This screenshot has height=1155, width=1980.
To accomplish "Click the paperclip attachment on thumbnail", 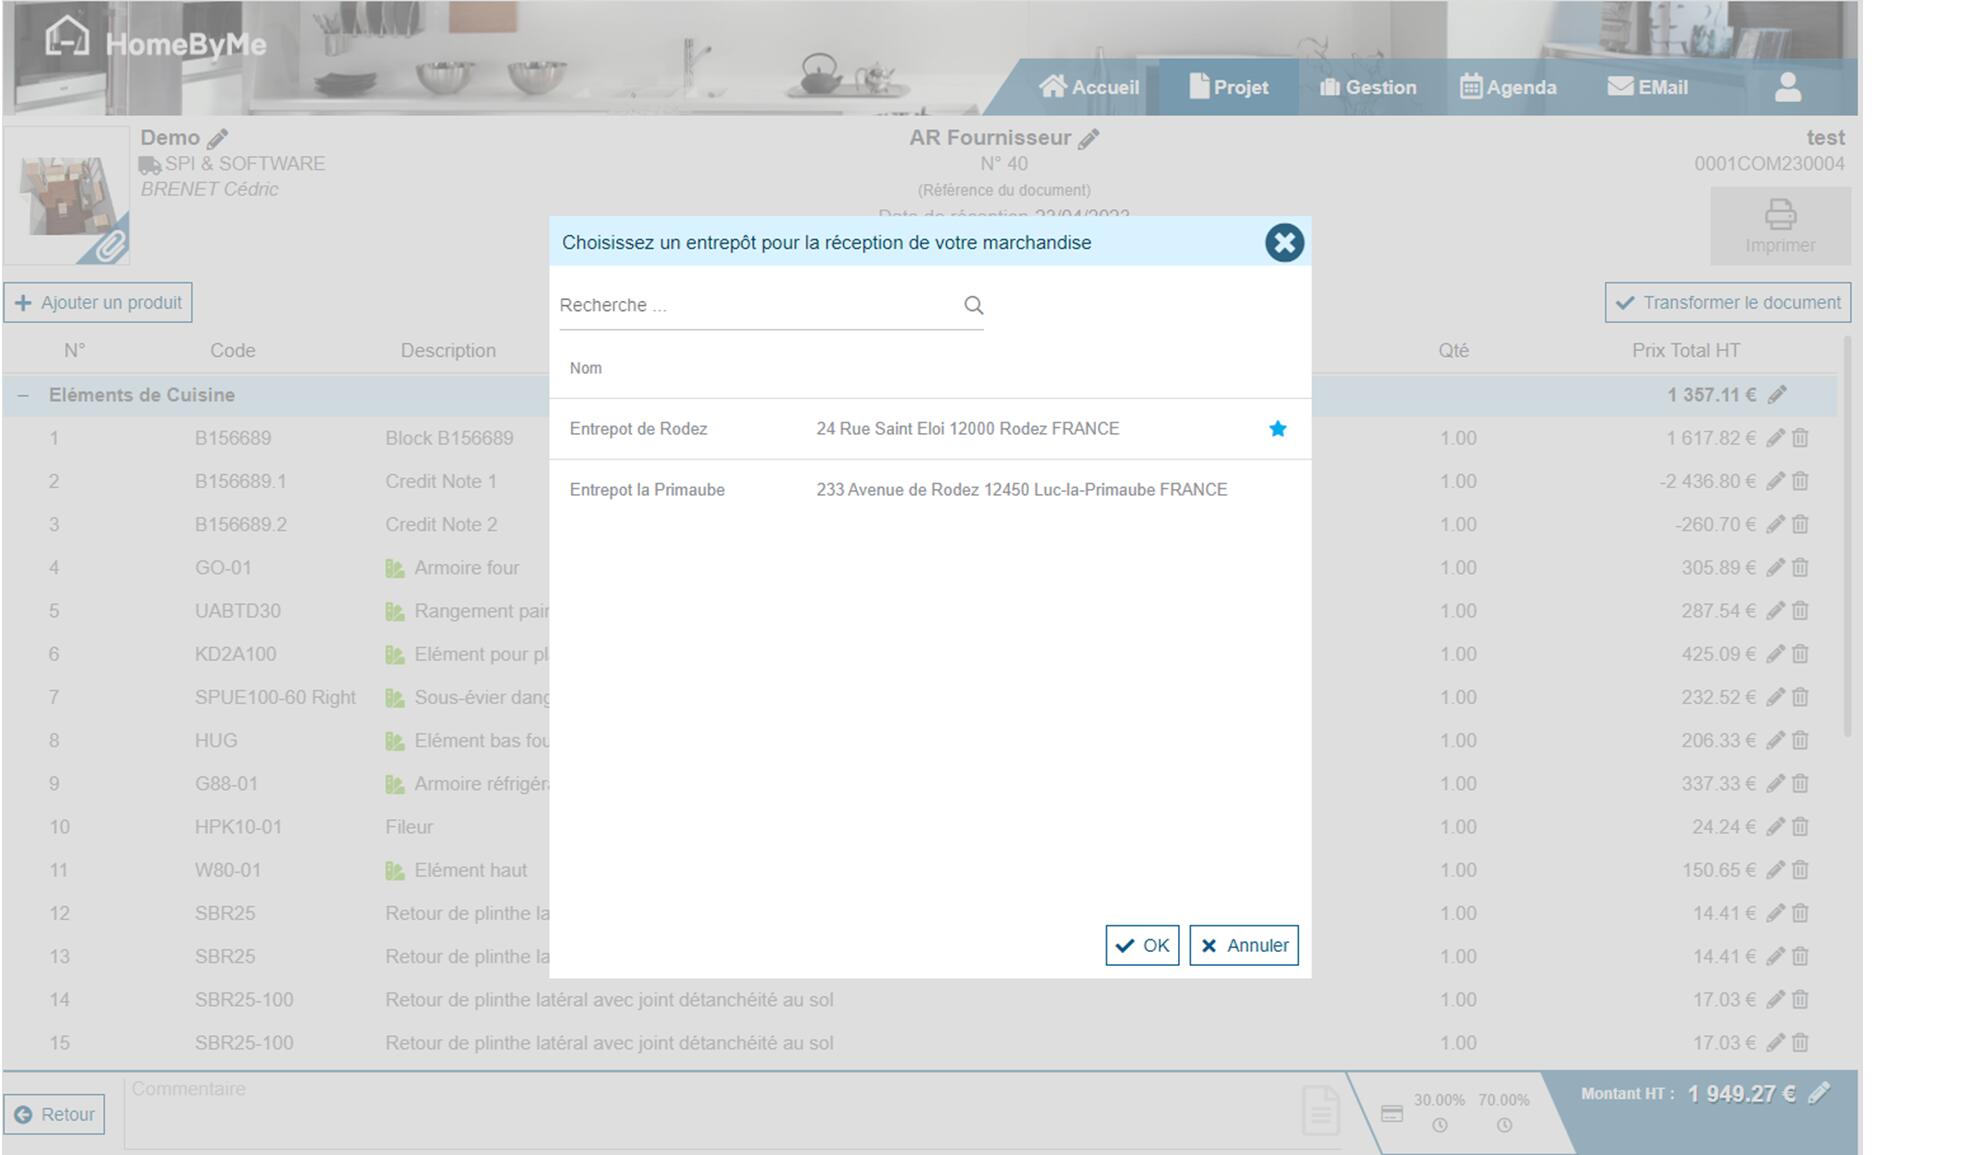I will click(110, 245).
